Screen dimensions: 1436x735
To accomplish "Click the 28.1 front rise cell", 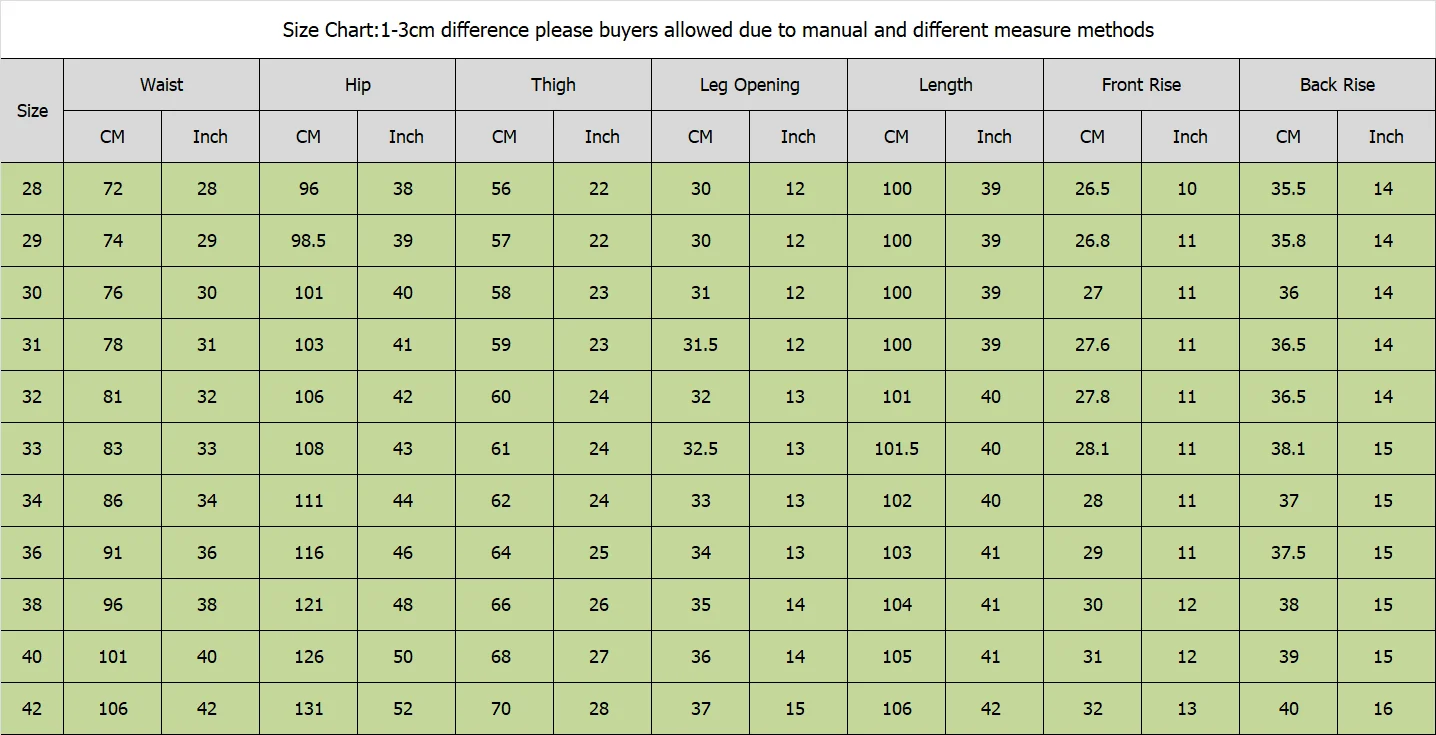I will (1092, 449).
